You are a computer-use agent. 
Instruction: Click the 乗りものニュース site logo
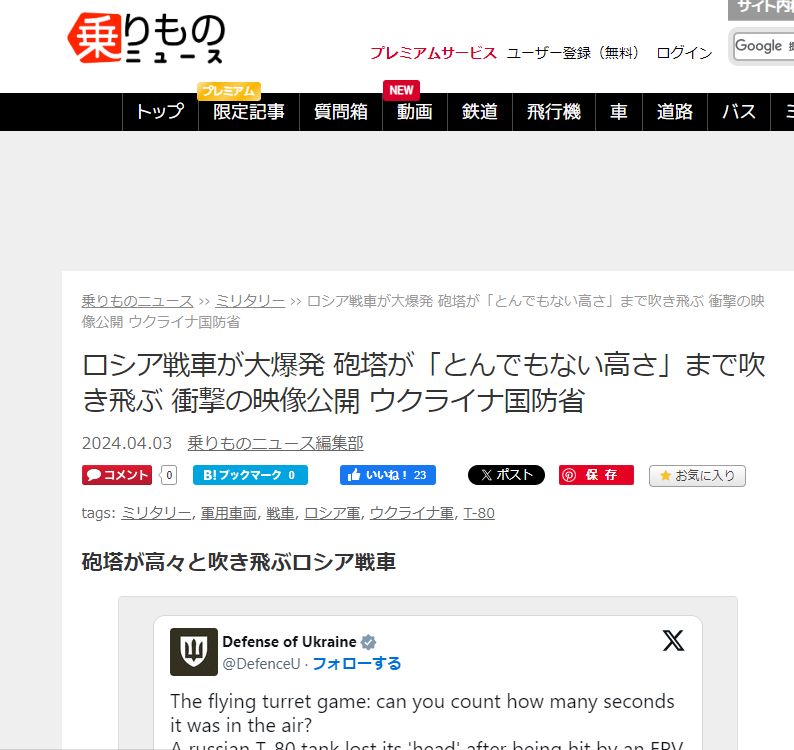146,38
